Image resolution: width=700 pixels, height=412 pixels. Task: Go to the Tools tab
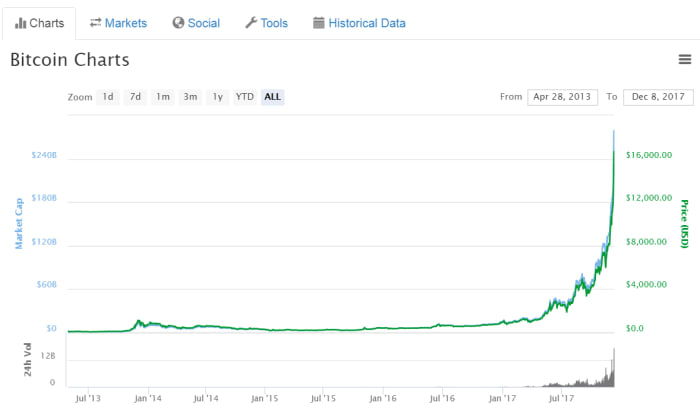pos(267,23)
